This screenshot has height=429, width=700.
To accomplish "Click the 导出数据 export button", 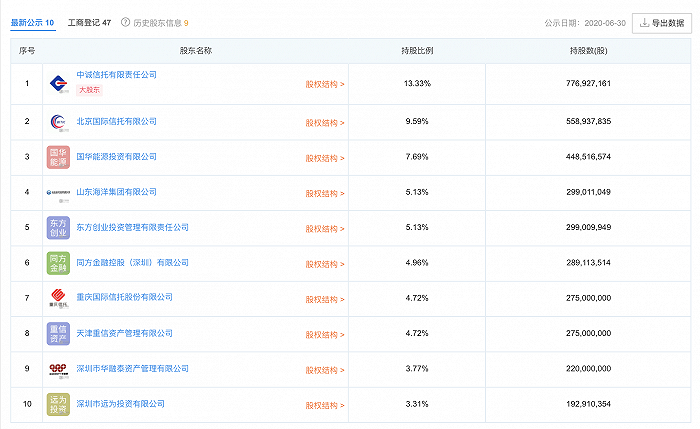I will pyautogui.click(x=662, y=23).
